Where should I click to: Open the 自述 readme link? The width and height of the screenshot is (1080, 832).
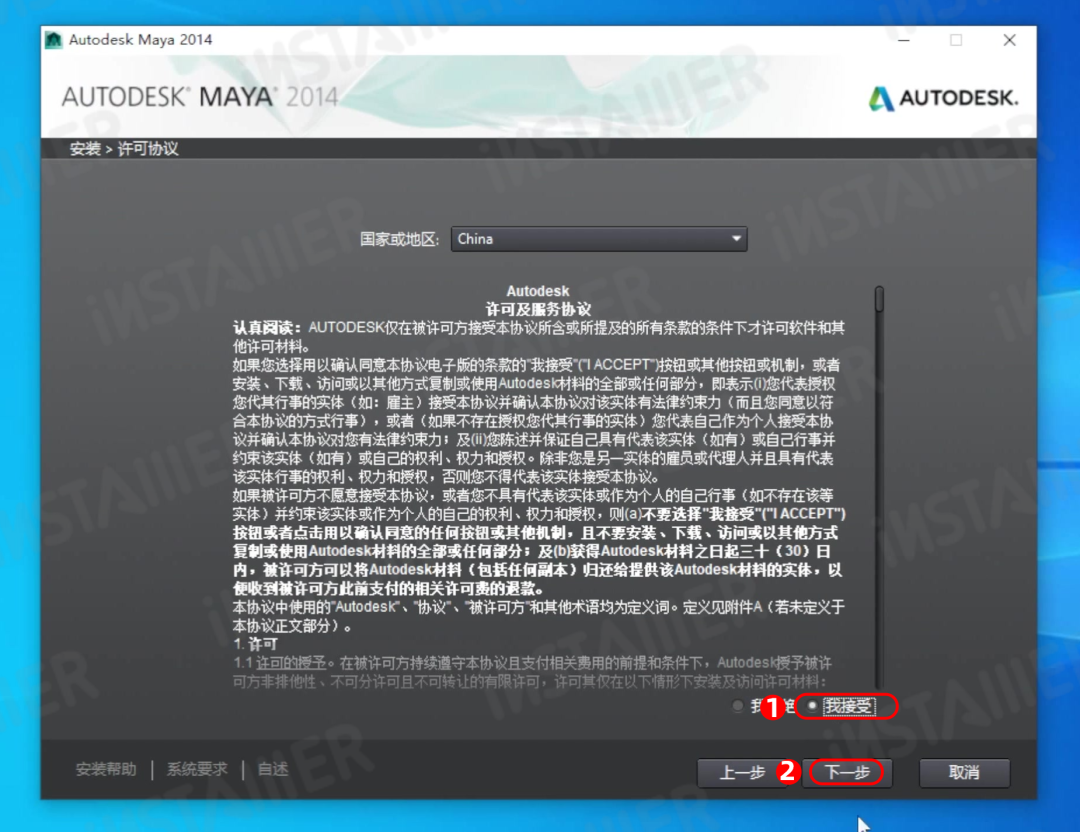pos(273,769)
